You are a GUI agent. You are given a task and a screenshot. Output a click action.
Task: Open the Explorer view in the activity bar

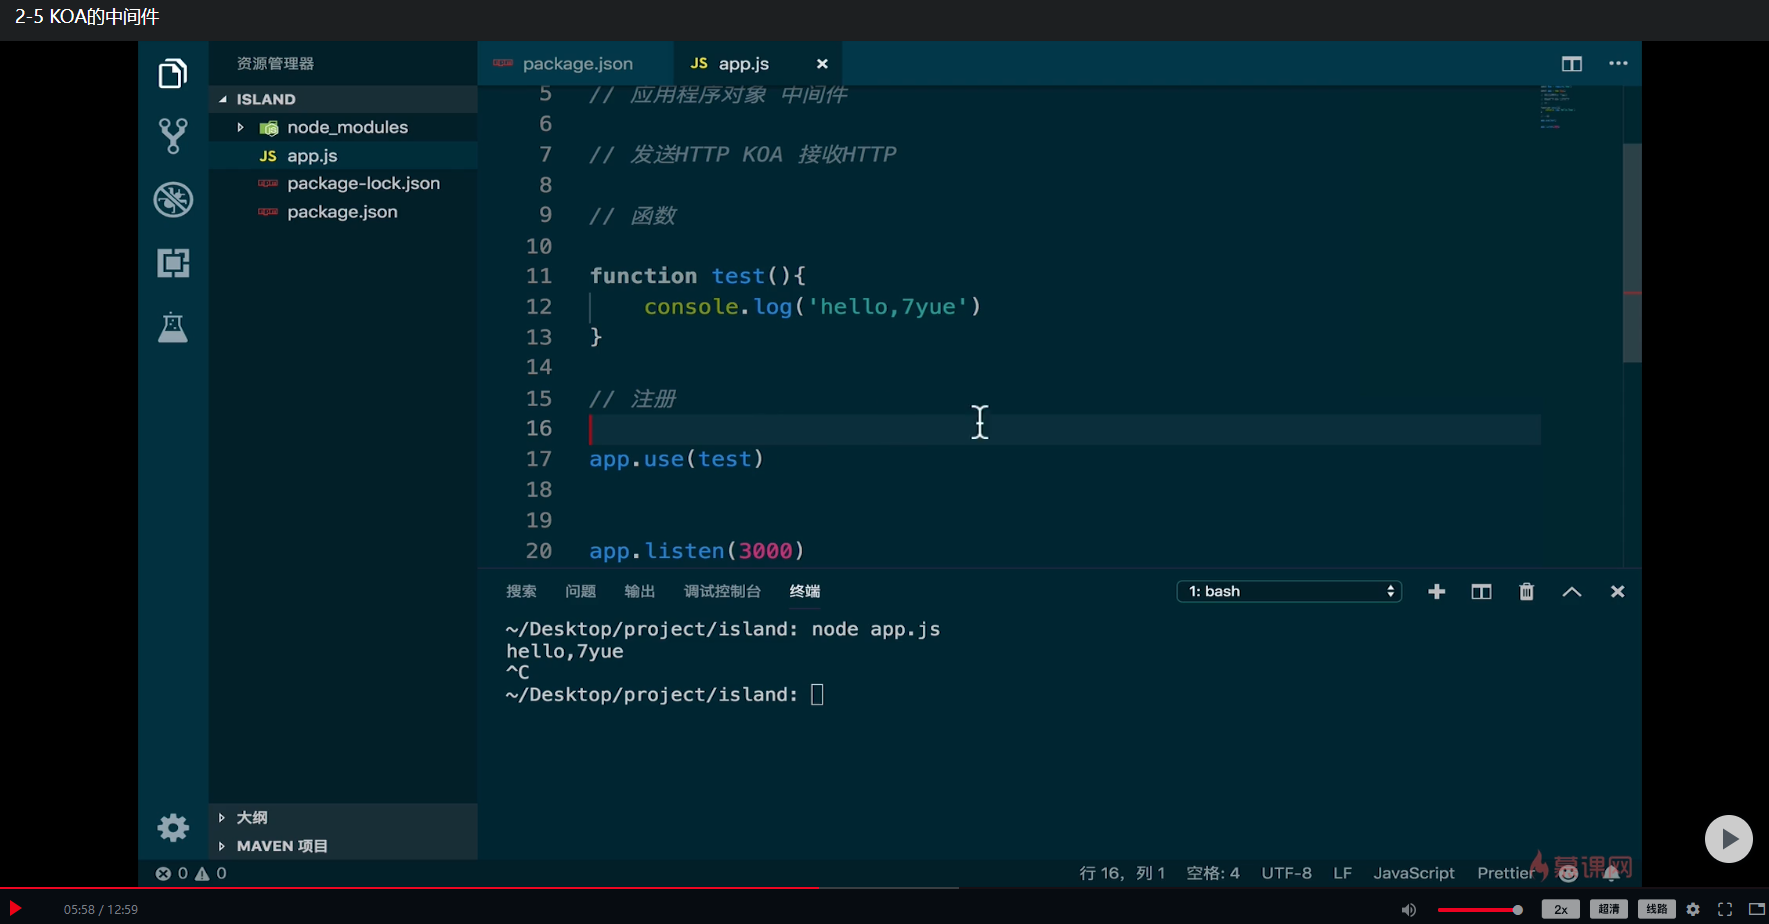point(173,74)
